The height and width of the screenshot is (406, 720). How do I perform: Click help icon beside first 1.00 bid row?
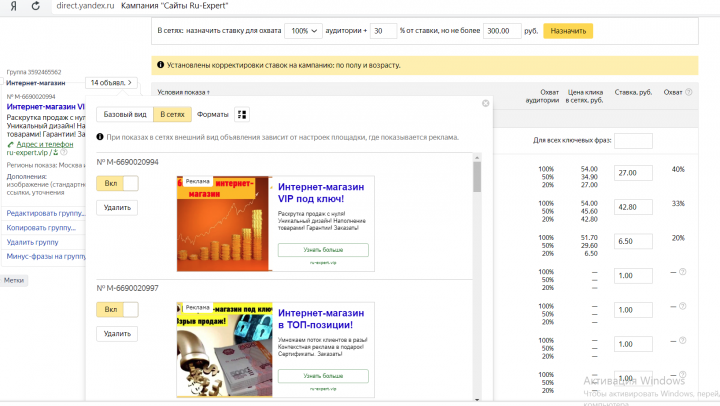tap(682, 272)
